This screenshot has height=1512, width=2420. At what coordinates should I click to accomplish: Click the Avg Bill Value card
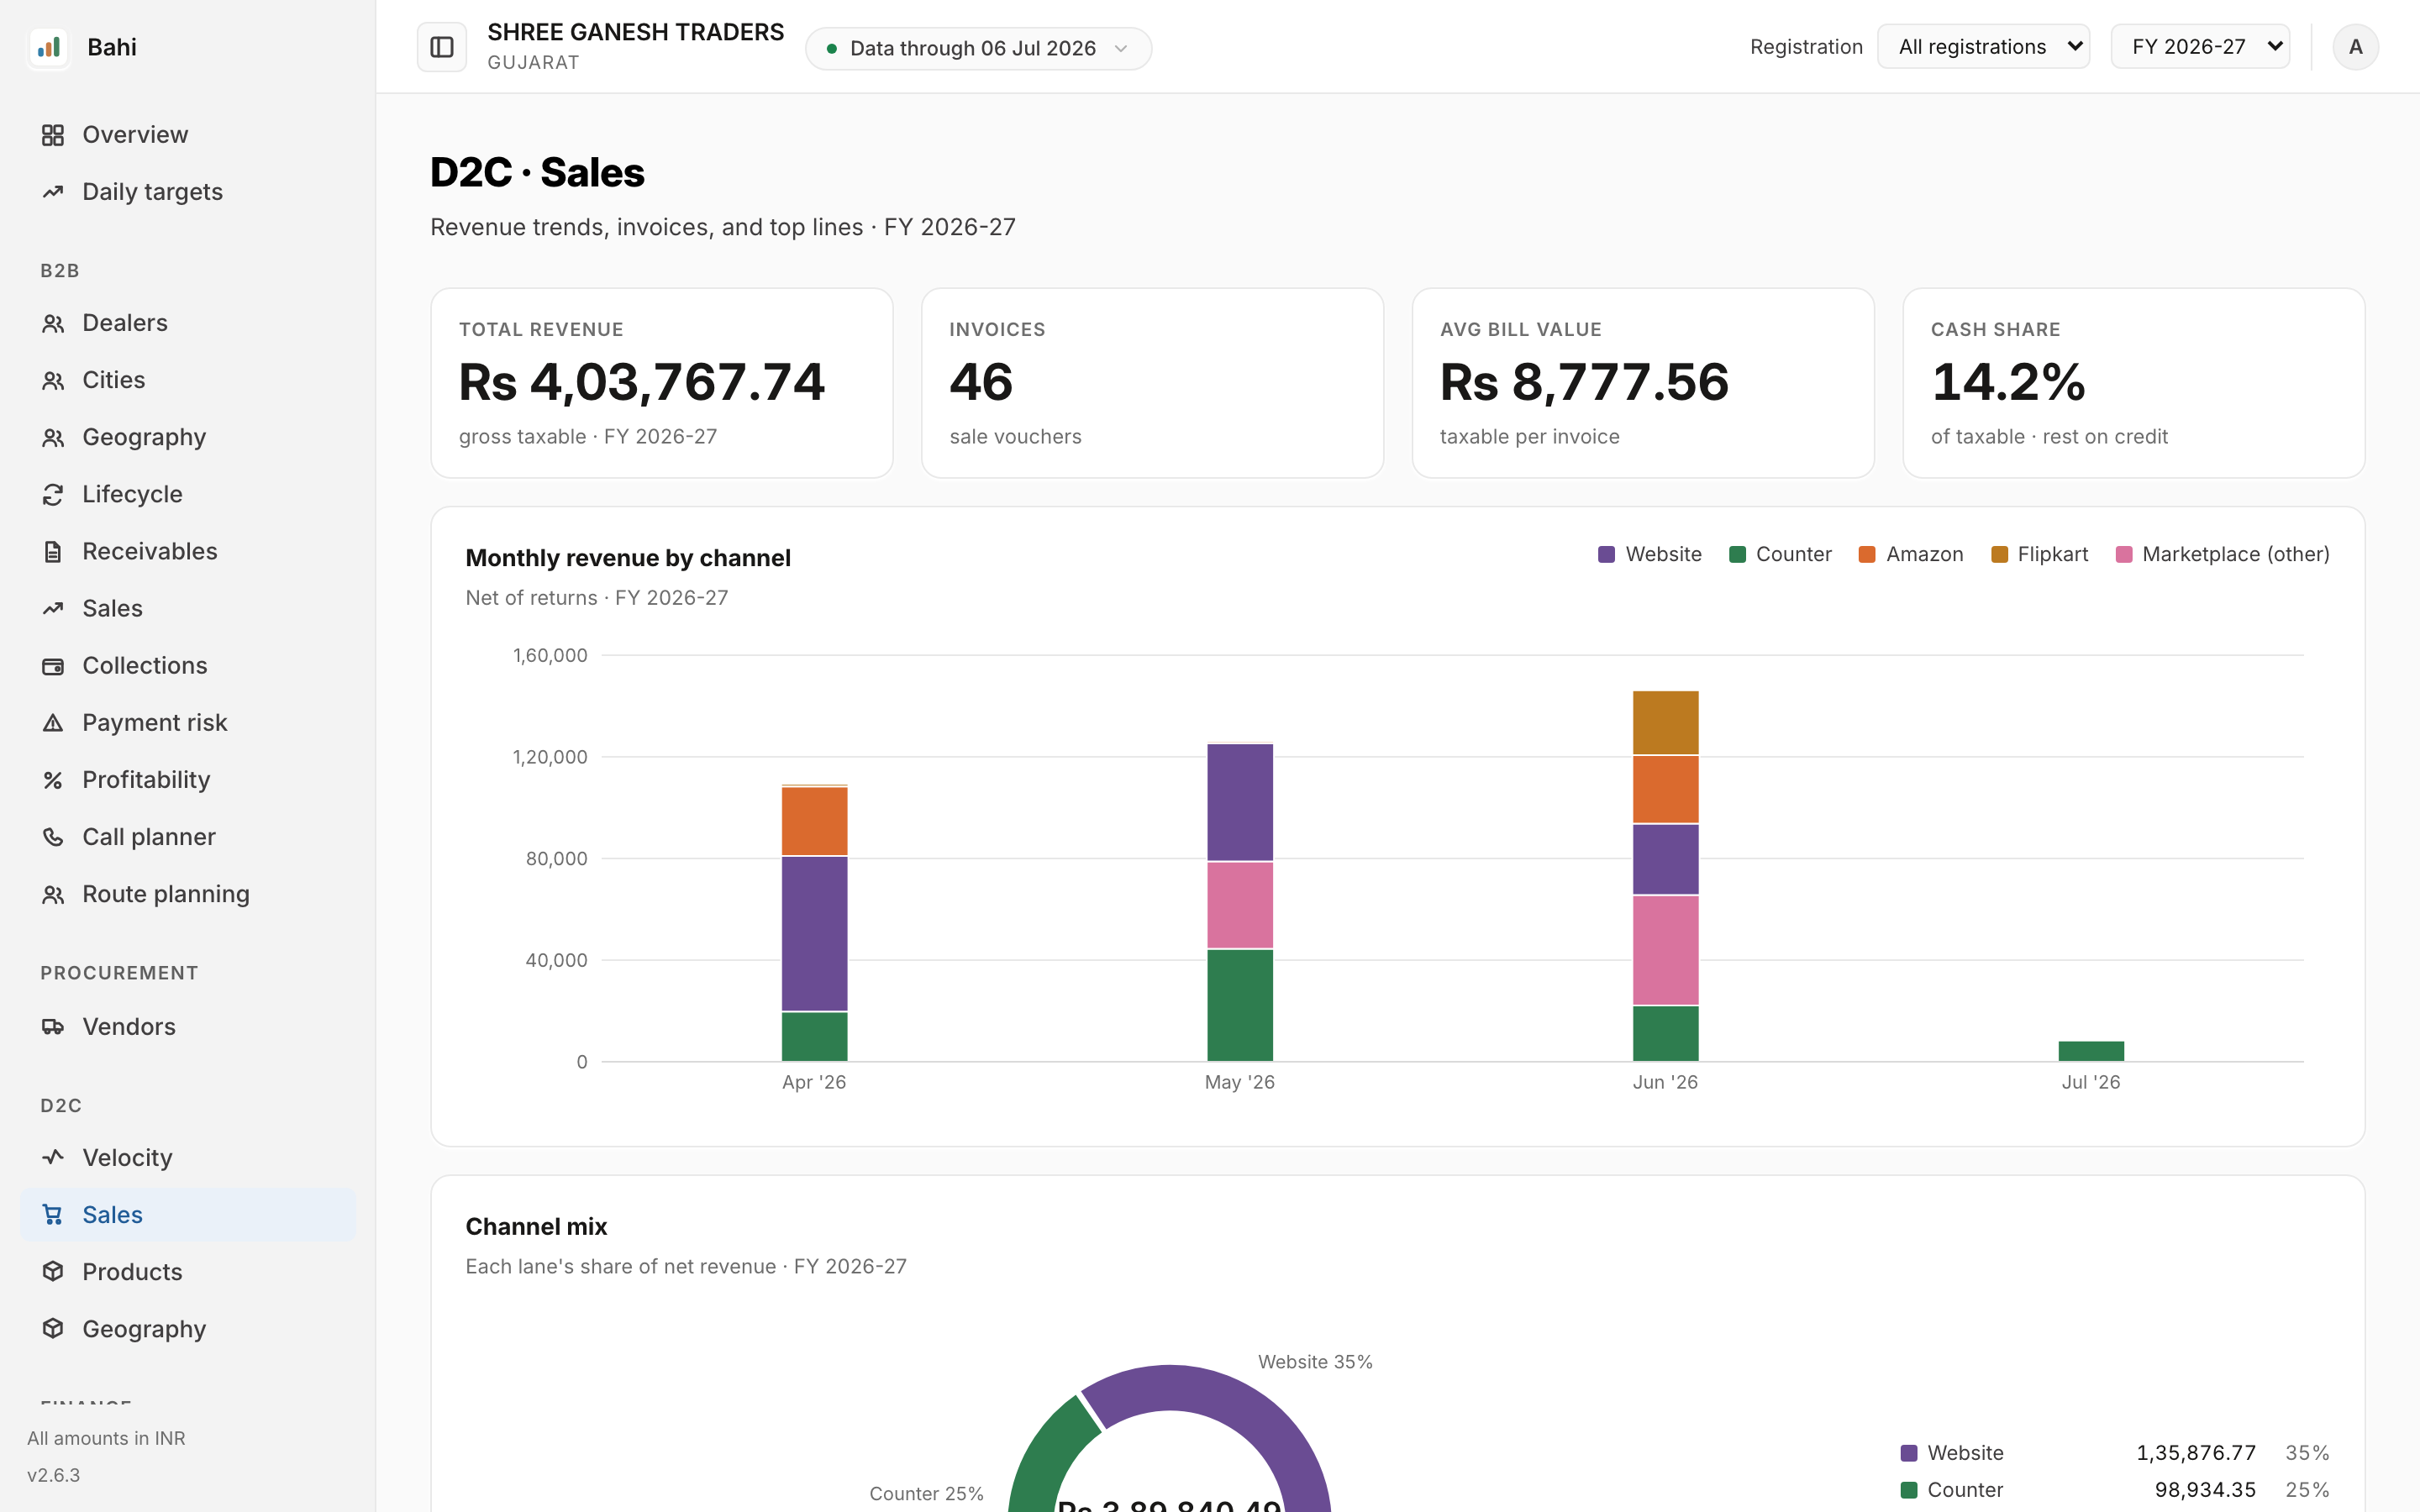click(x=1643, y=383)
